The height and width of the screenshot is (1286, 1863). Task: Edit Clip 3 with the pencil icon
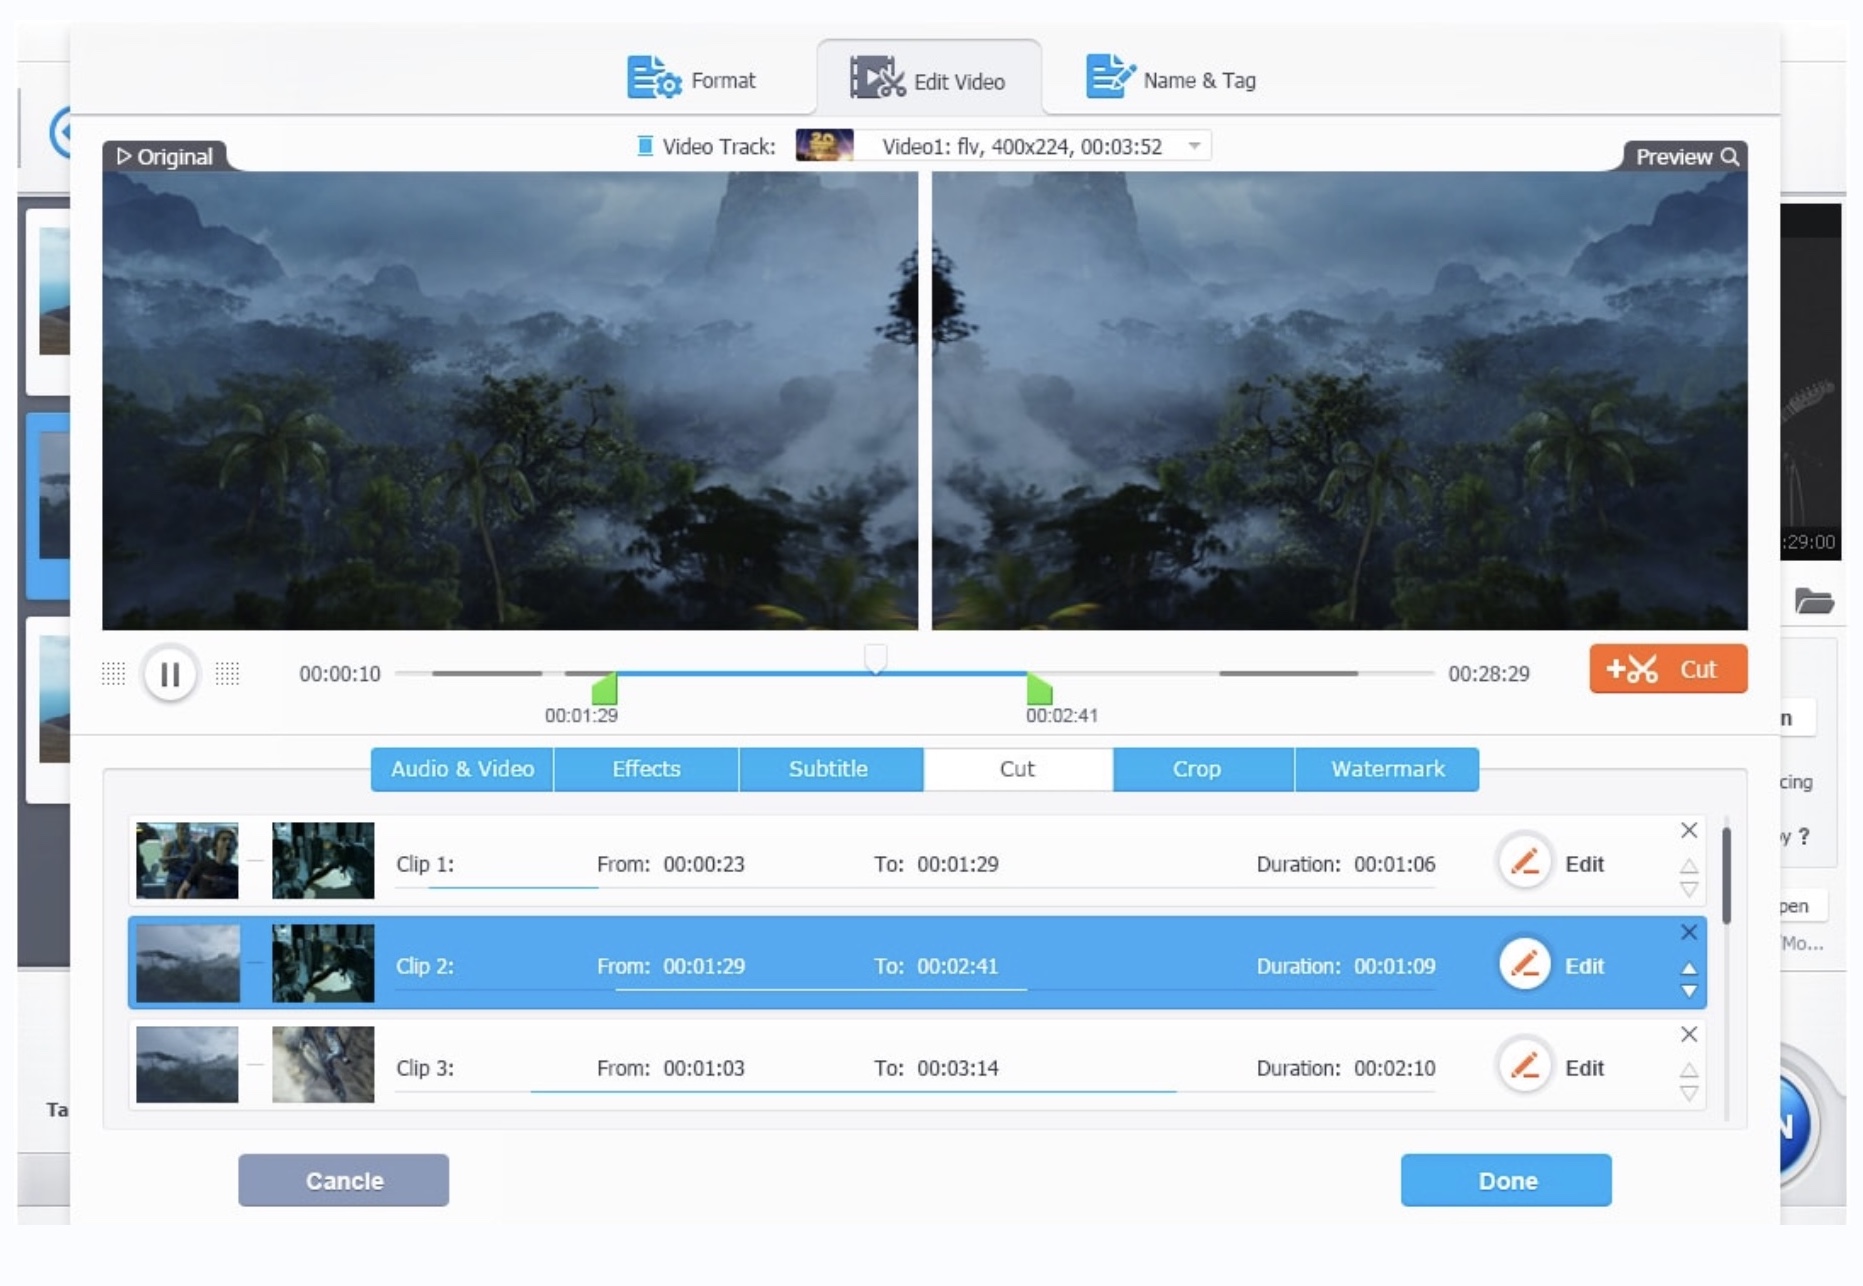coord(1524,1066)
